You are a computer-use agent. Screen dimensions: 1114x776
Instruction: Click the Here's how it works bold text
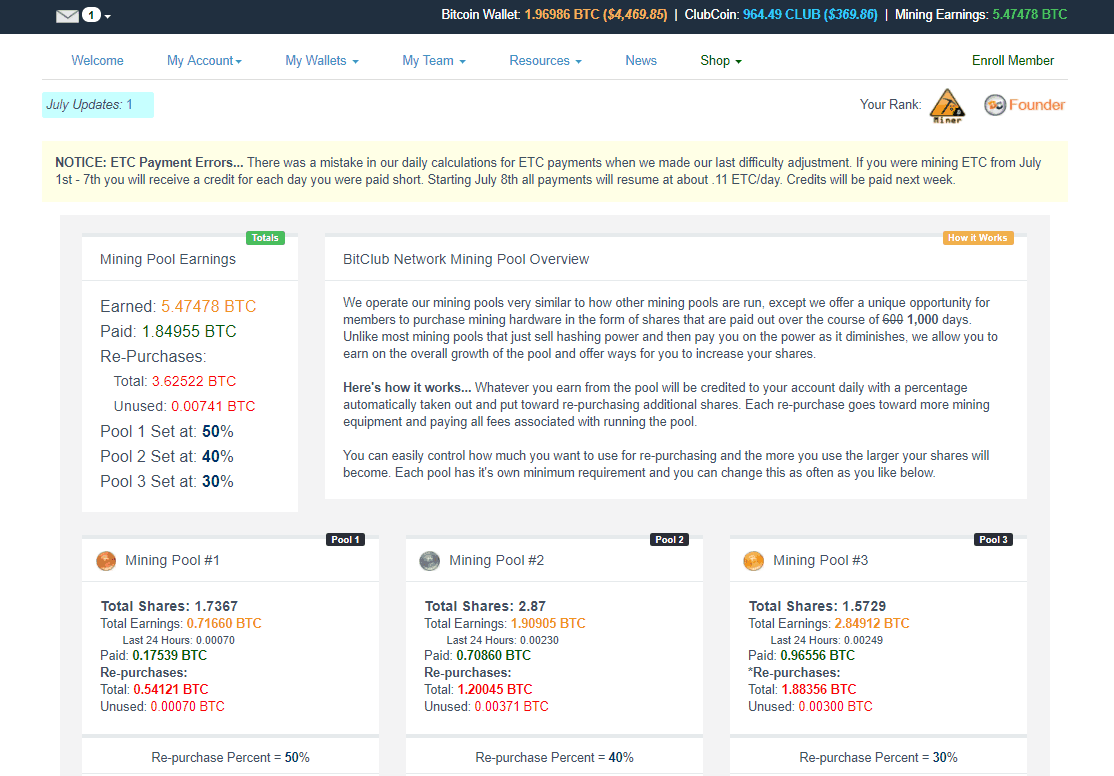tap(407, 388)
